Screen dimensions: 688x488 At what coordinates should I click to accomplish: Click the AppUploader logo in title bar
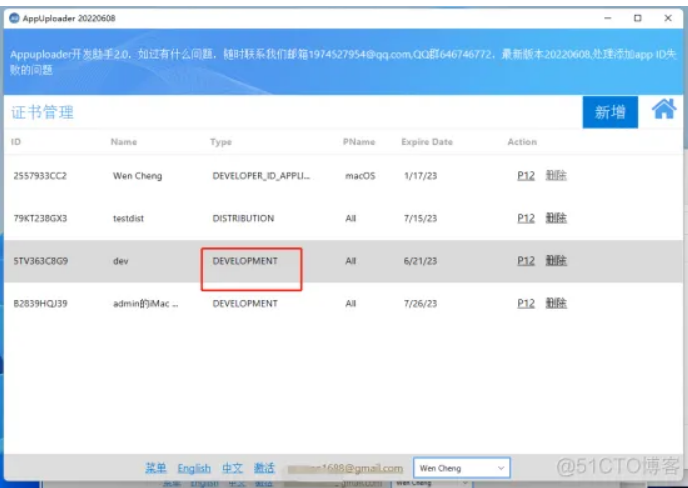(x=14, y=18)
